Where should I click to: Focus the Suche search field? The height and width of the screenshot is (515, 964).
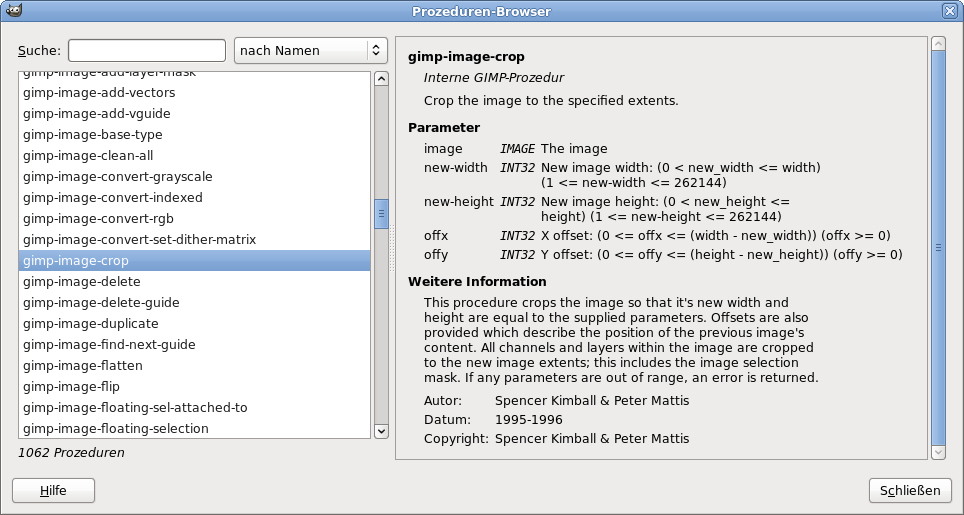pyautogui.click(x=147, y=50)
